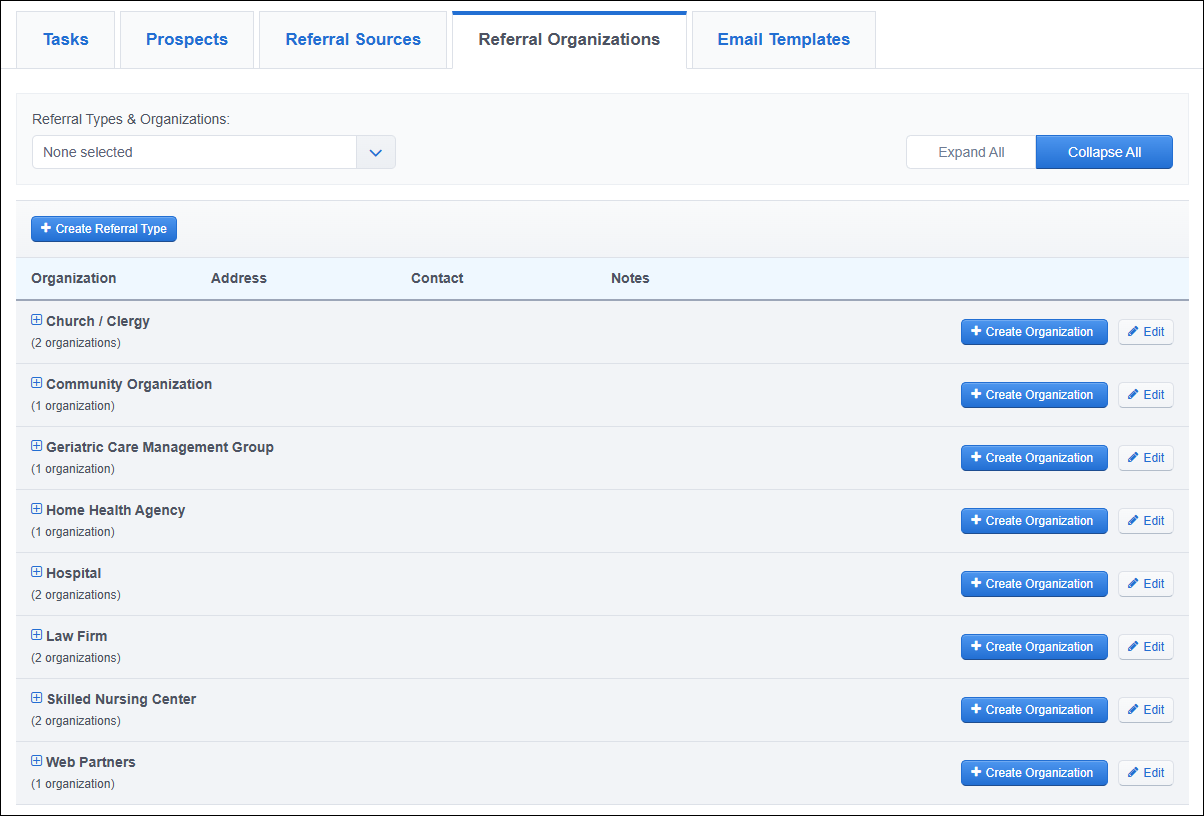
Task: Click the organization count under Law Firm
Action: click(76, 658)
